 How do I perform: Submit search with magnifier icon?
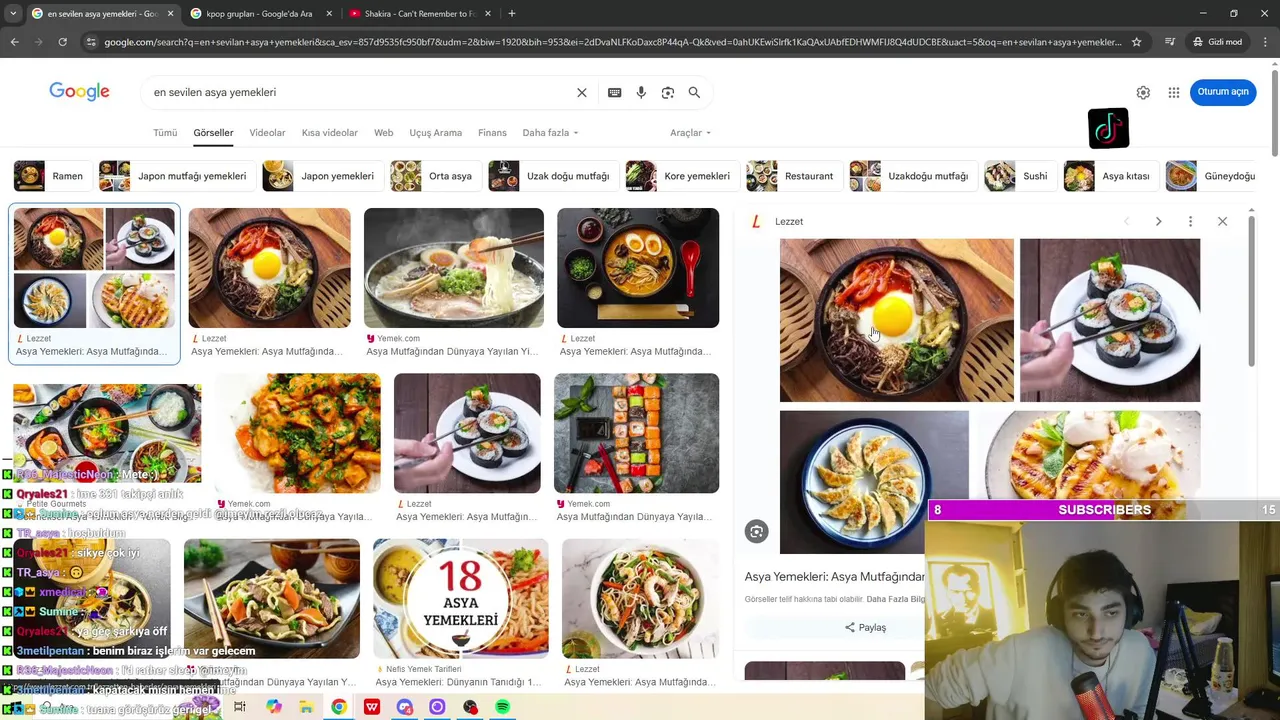pyautogui.click(x=694, y=92)
